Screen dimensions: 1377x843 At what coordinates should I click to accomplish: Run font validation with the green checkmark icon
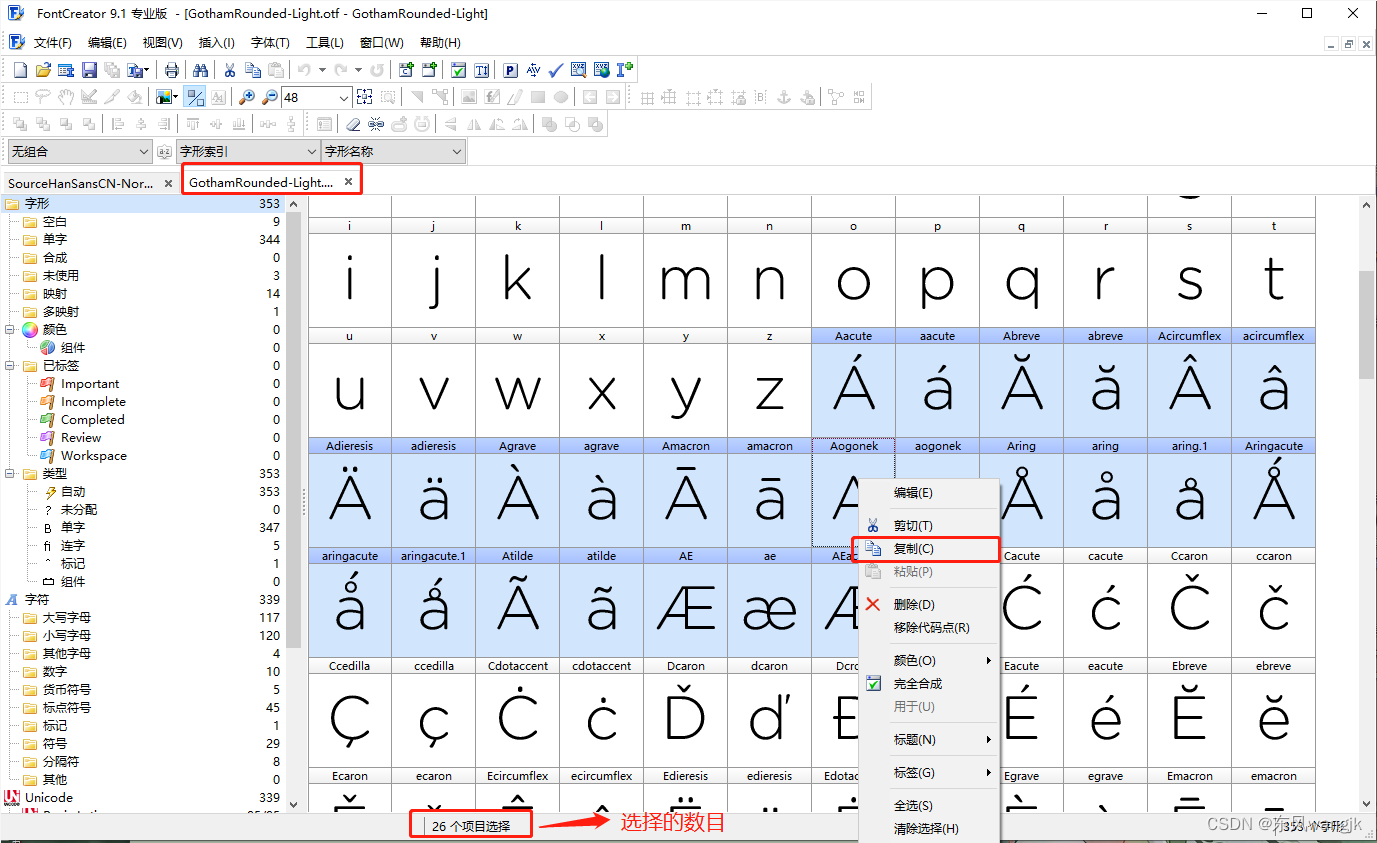point(555,69)
